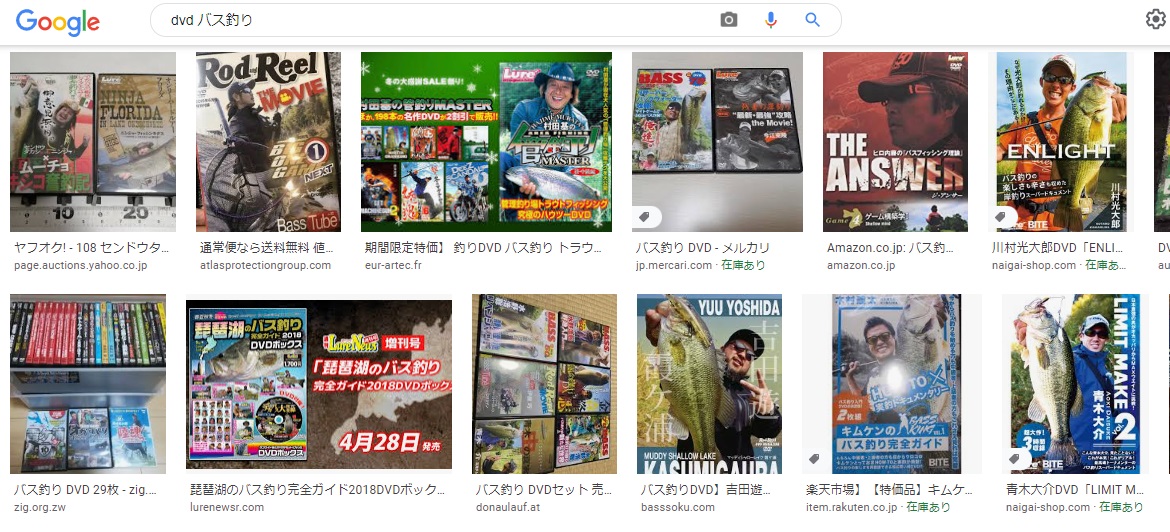Click product tag icon on Mercari thumbnail
1170x532 pixels.
(x=645, y=217)
